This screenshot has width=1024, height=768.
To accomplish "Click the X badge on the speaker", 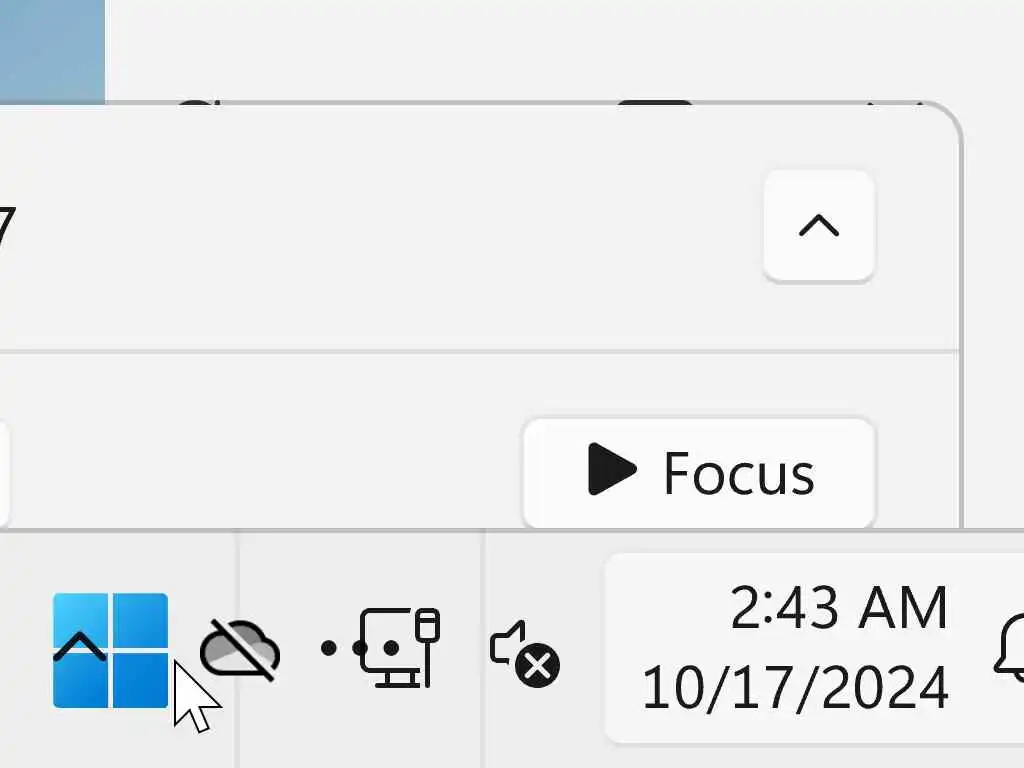I will [x=537, y=666].
